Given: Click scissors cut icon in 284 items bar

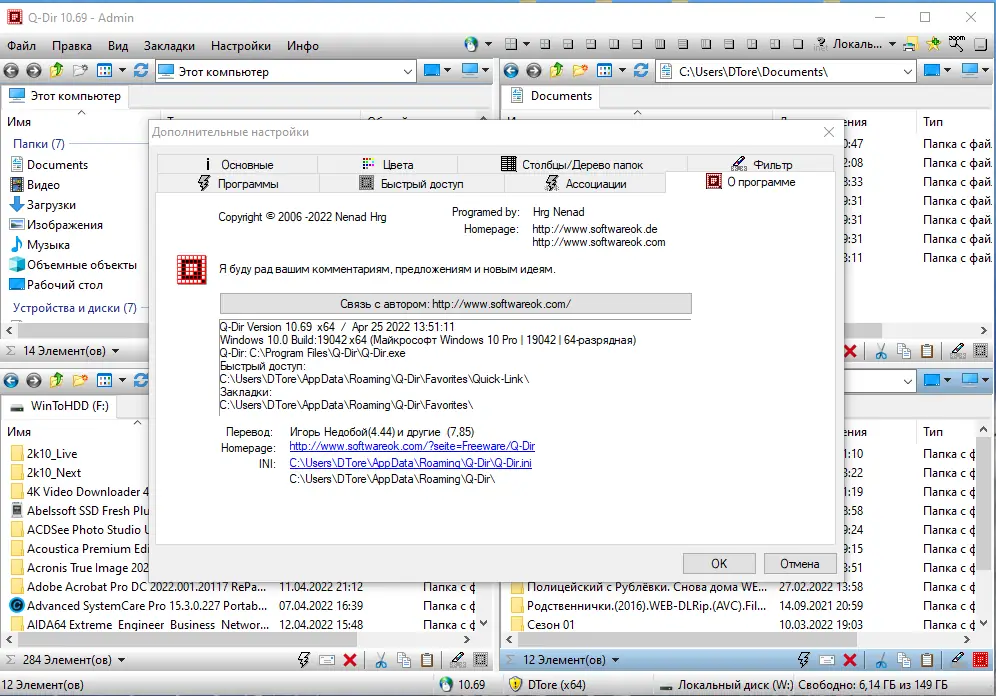Looking at the screenshot, I should tap(380, 660).
